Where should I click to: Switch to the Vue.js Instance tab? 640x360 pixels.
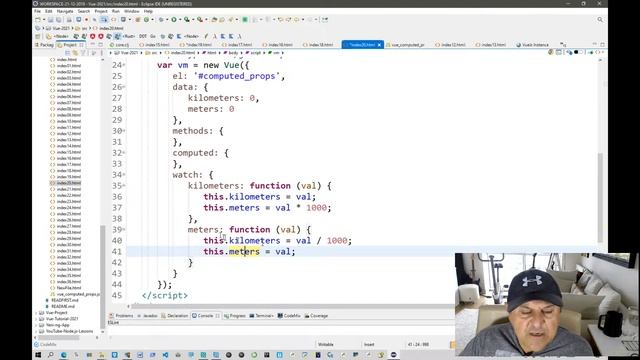click(x=533, y=45)
